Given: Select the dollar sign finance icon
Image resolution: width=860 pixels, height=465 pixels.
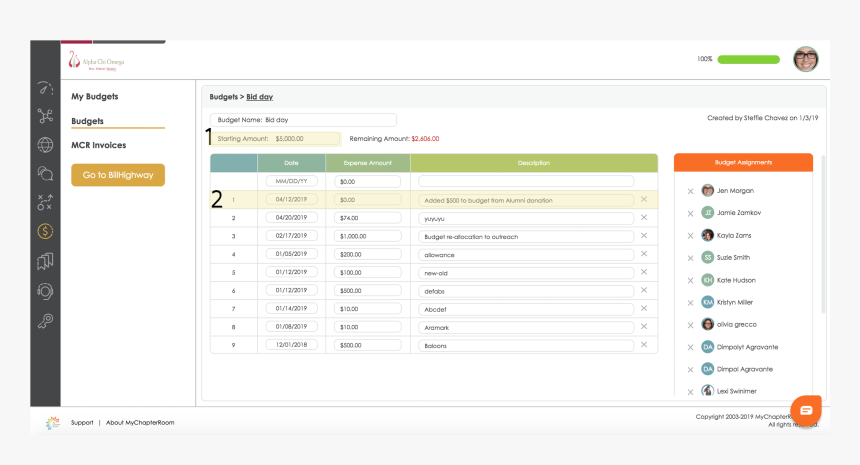Looking at the screenshot, I should 45,232.
